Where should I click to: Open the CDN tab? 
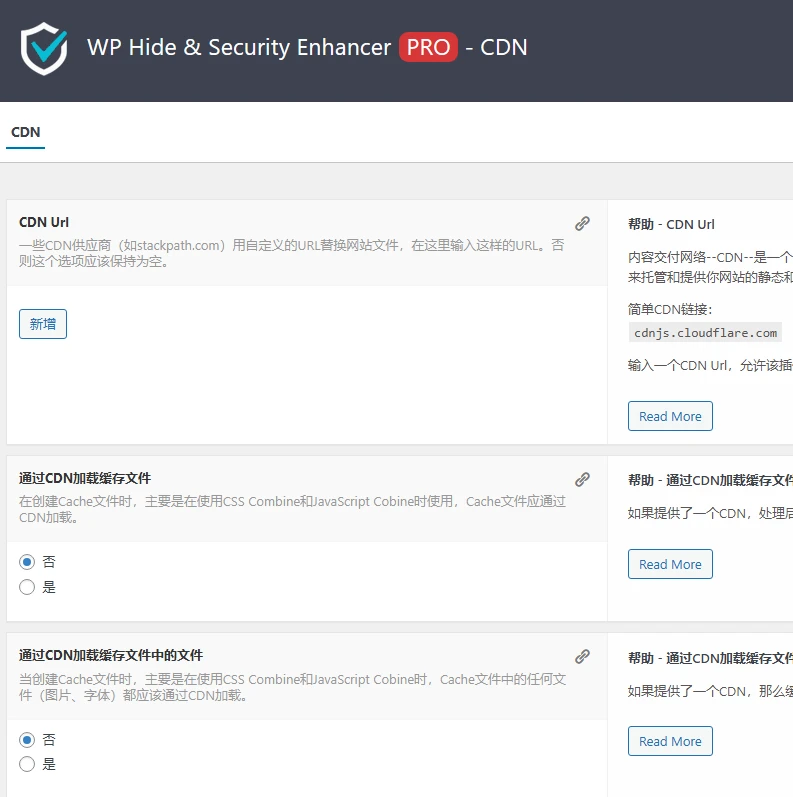click(25, 132)
